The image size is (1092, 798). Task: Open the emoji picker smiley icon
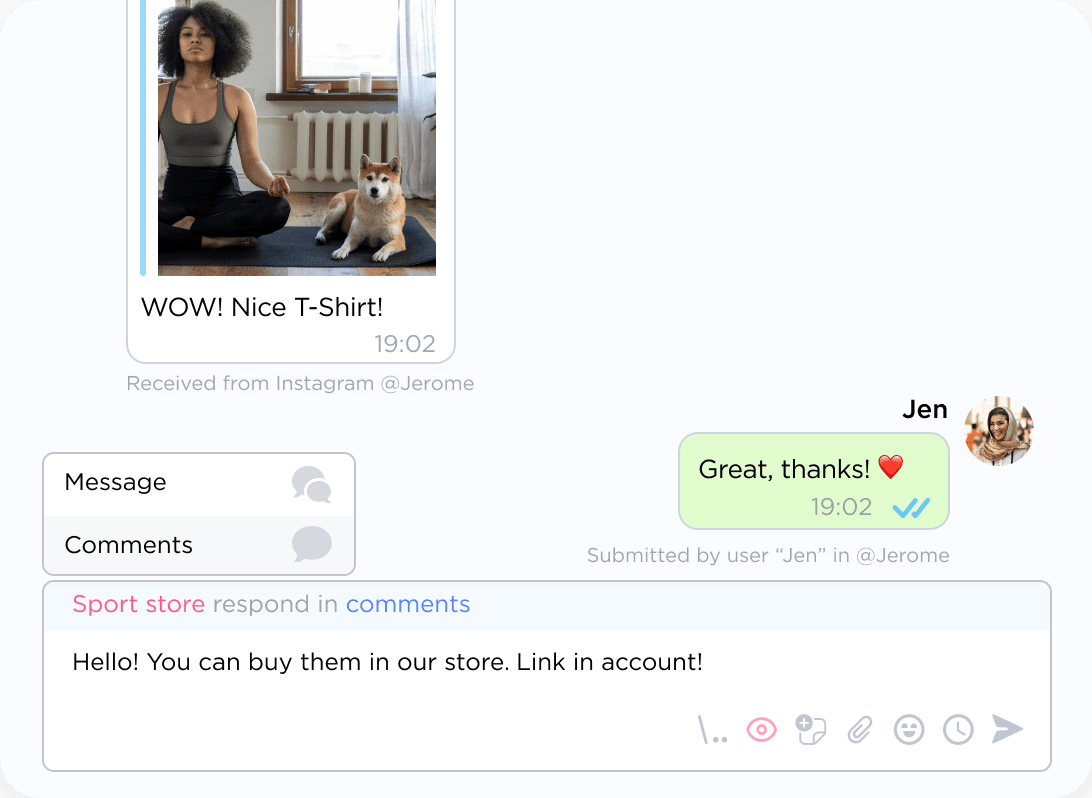(x=909, y=730)
